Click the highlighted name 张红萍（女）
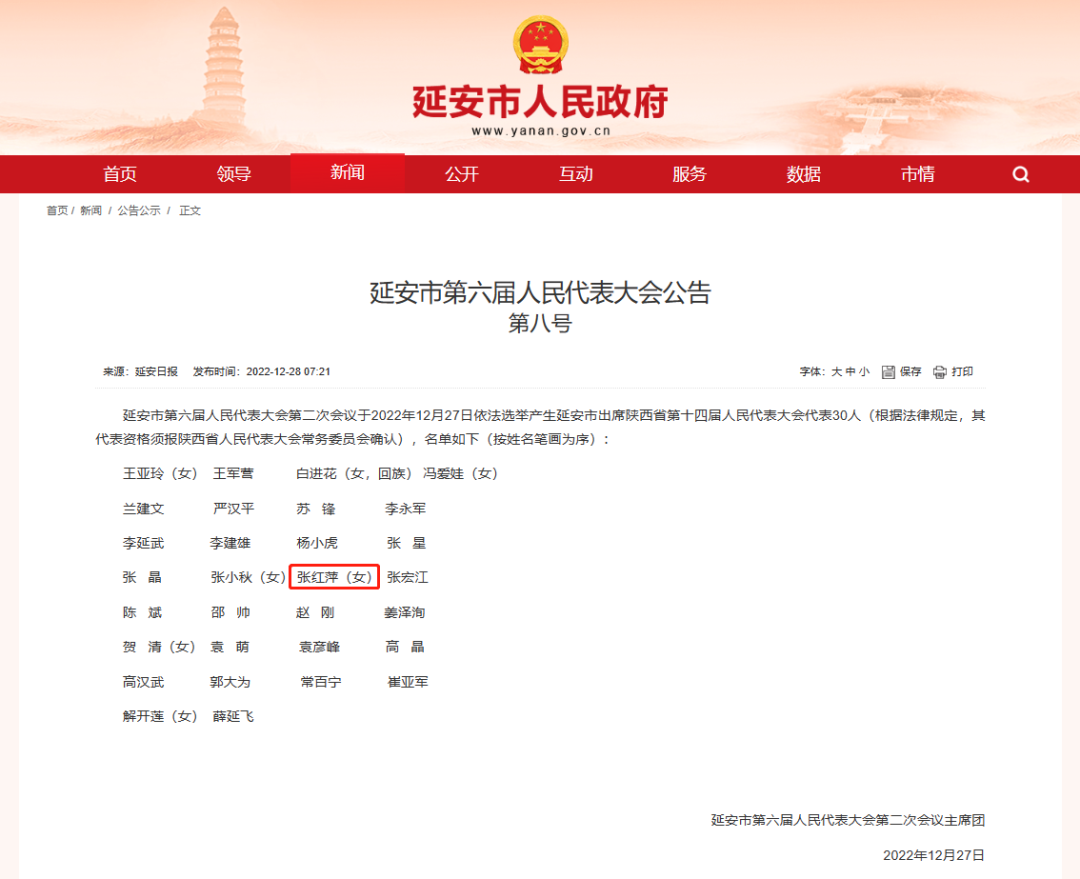 pyautogui.click(x=334, y=578)
